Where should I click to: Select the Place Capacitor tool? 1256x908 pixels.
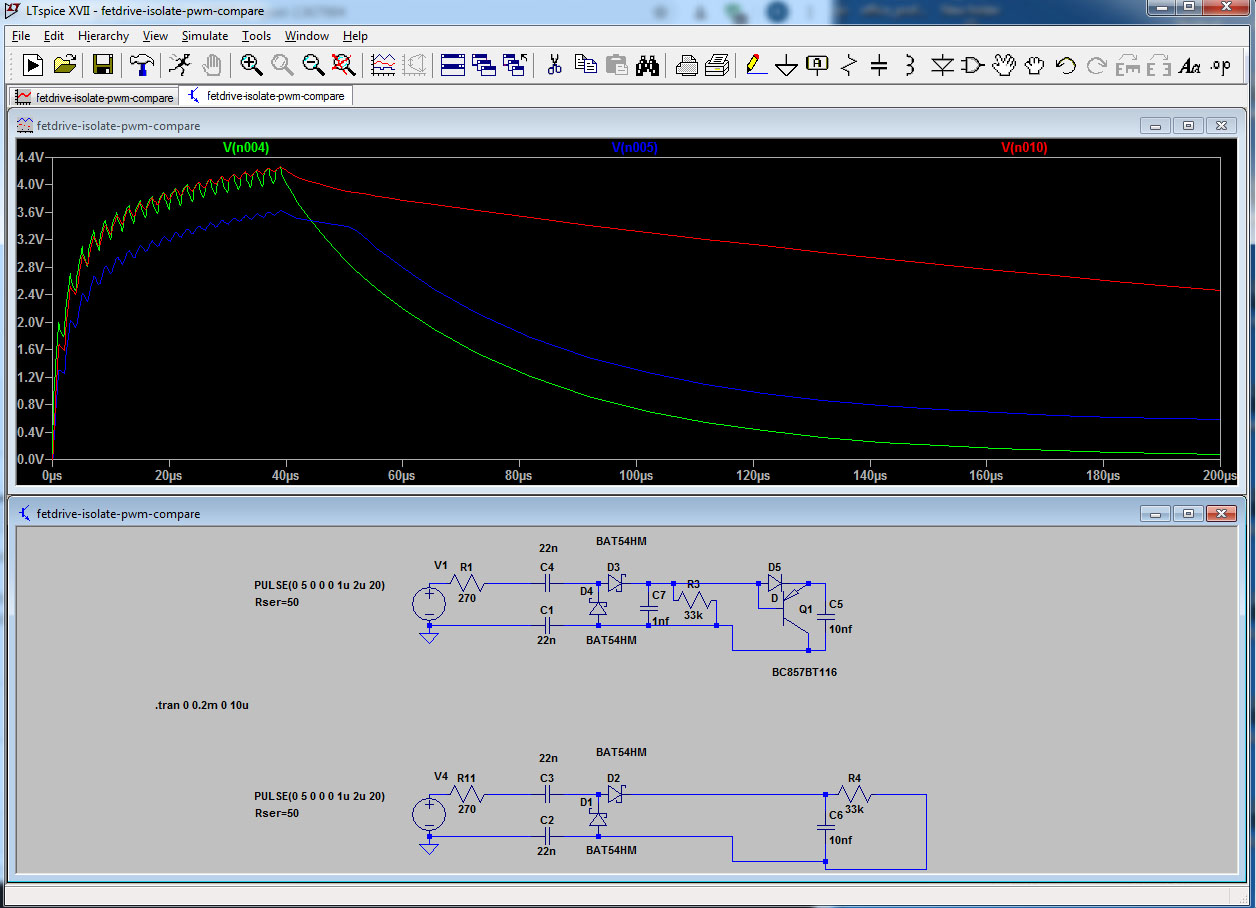click(x=879, y=65)
